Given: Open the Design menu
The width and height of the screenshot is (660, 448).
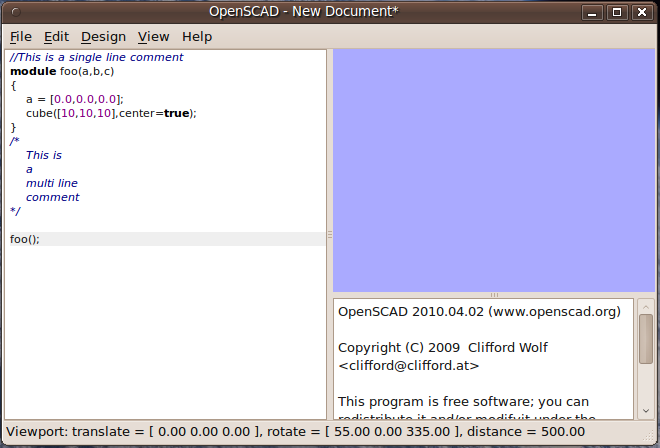Looking at the screenshot, I should 103,37.
